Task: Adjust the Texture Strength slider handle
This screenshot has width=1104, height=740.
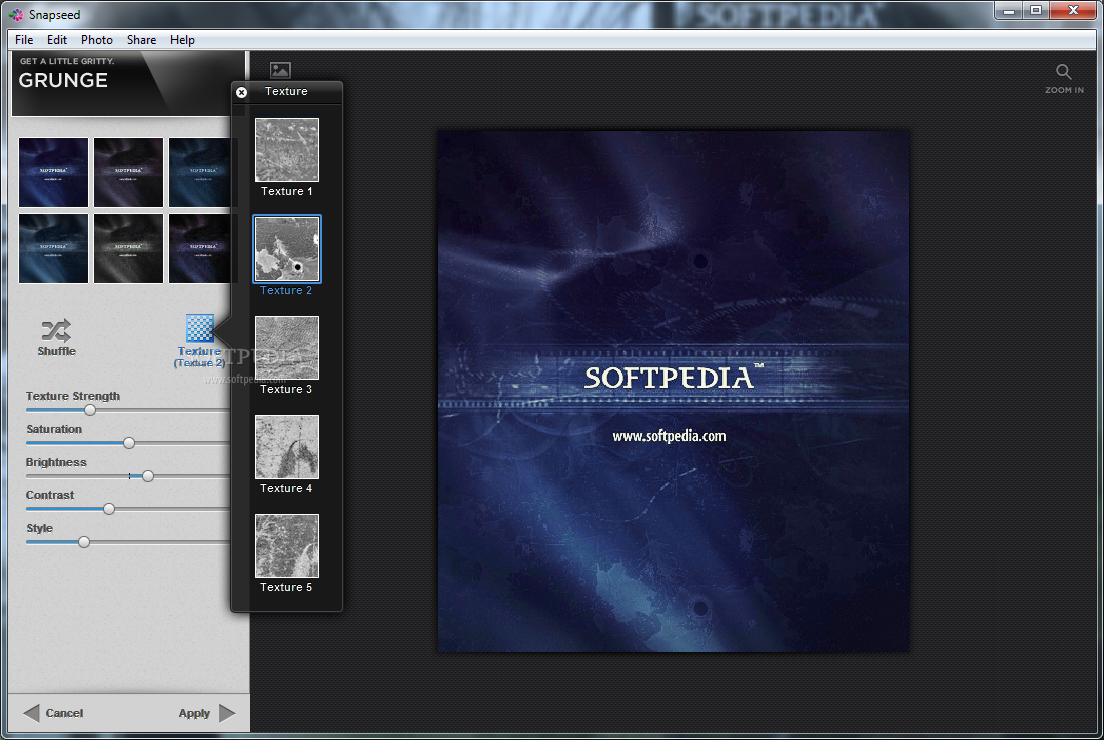Action: click(x=90, y=410)
